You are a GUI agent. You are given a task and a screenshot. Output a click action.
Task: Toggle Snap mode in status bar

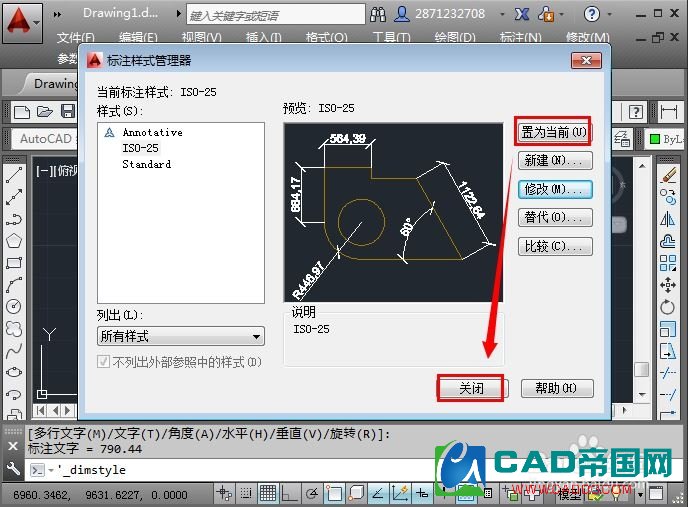[246, 494]
